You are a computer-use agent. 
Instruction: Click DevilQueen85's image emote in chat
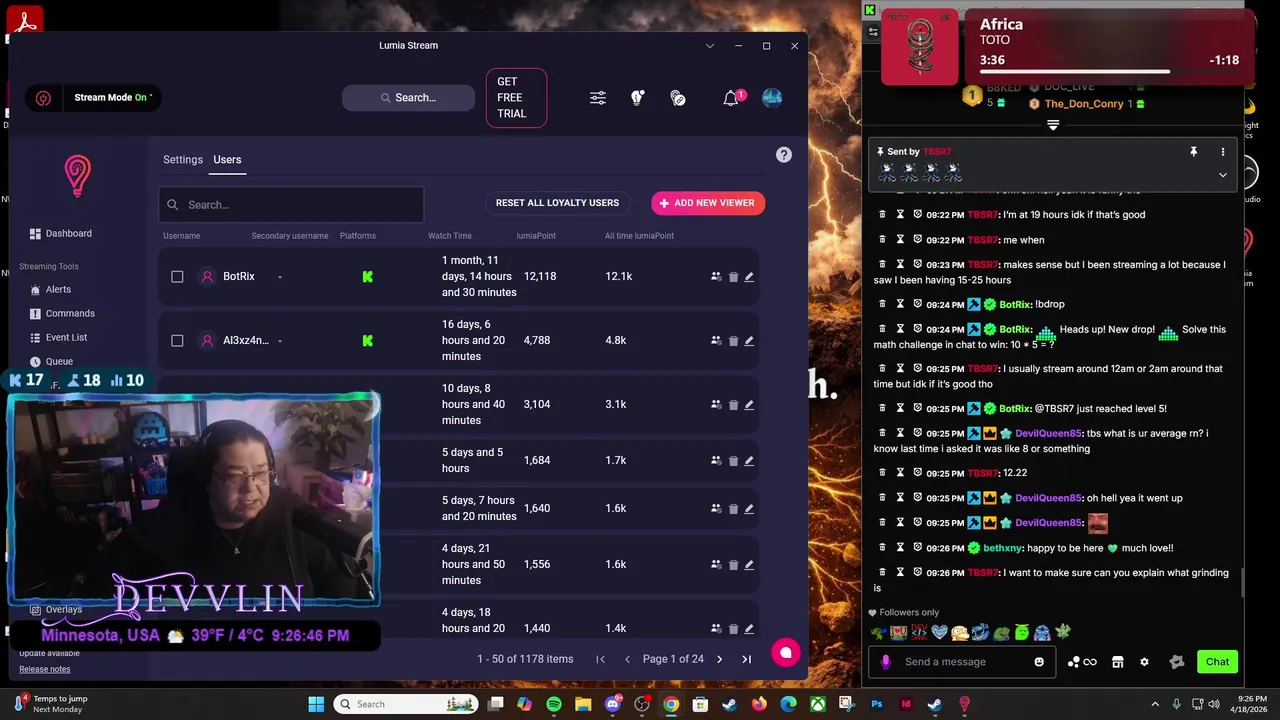[1097, 523]
